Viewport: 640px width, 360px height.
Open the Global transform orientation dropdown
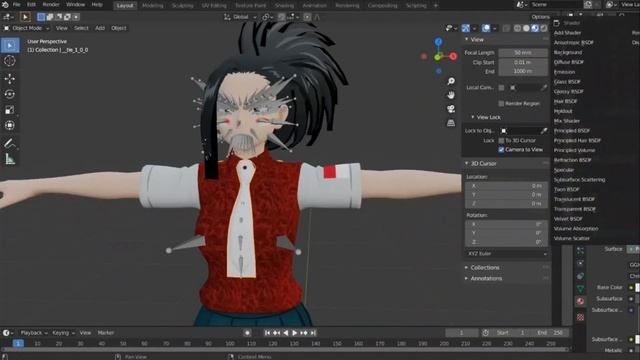click(241, 17)
